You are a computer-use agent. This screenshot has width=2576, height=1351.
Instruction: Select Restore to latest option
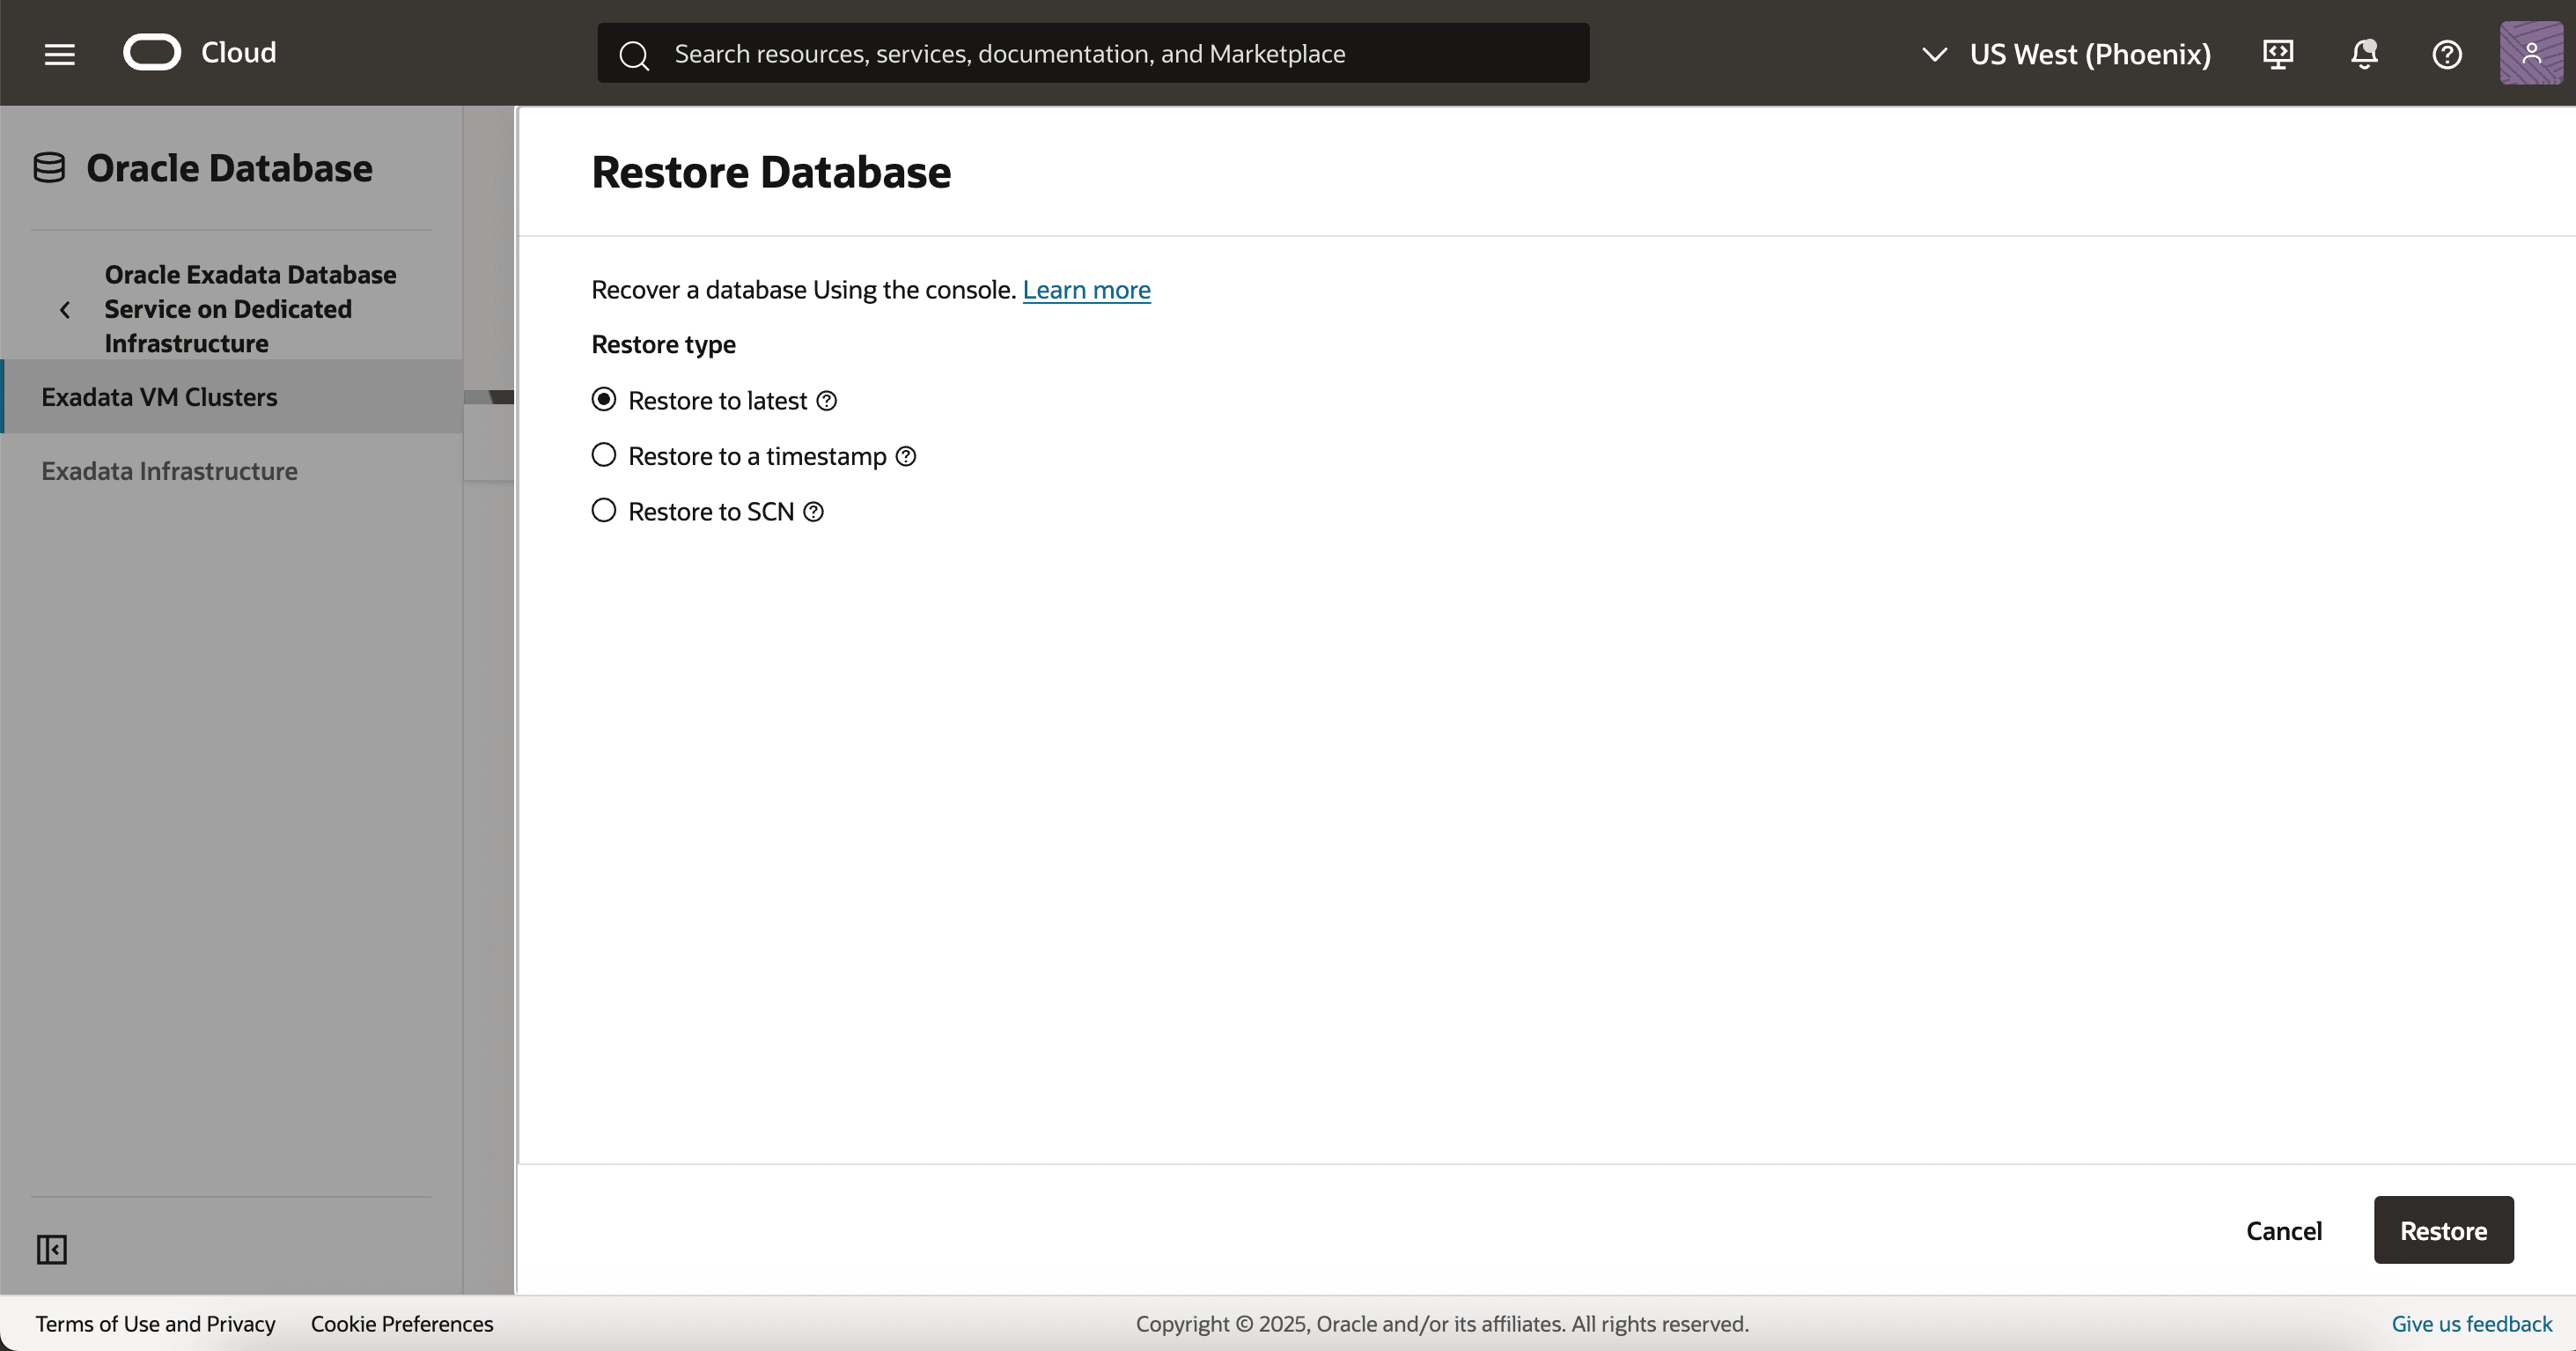click(604, 400)
